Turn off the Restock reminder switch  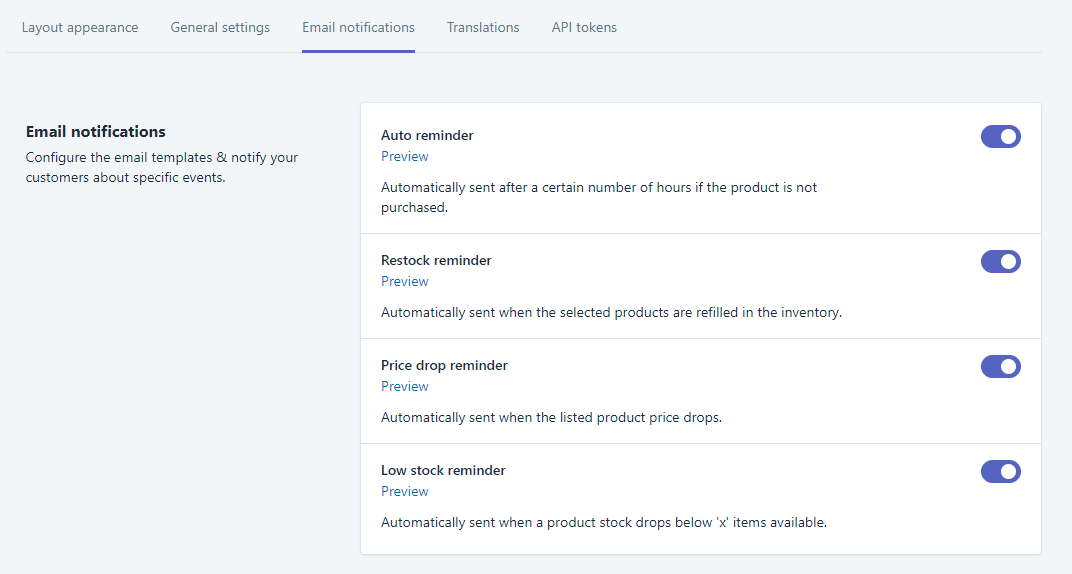click(x=1000, y=261)
